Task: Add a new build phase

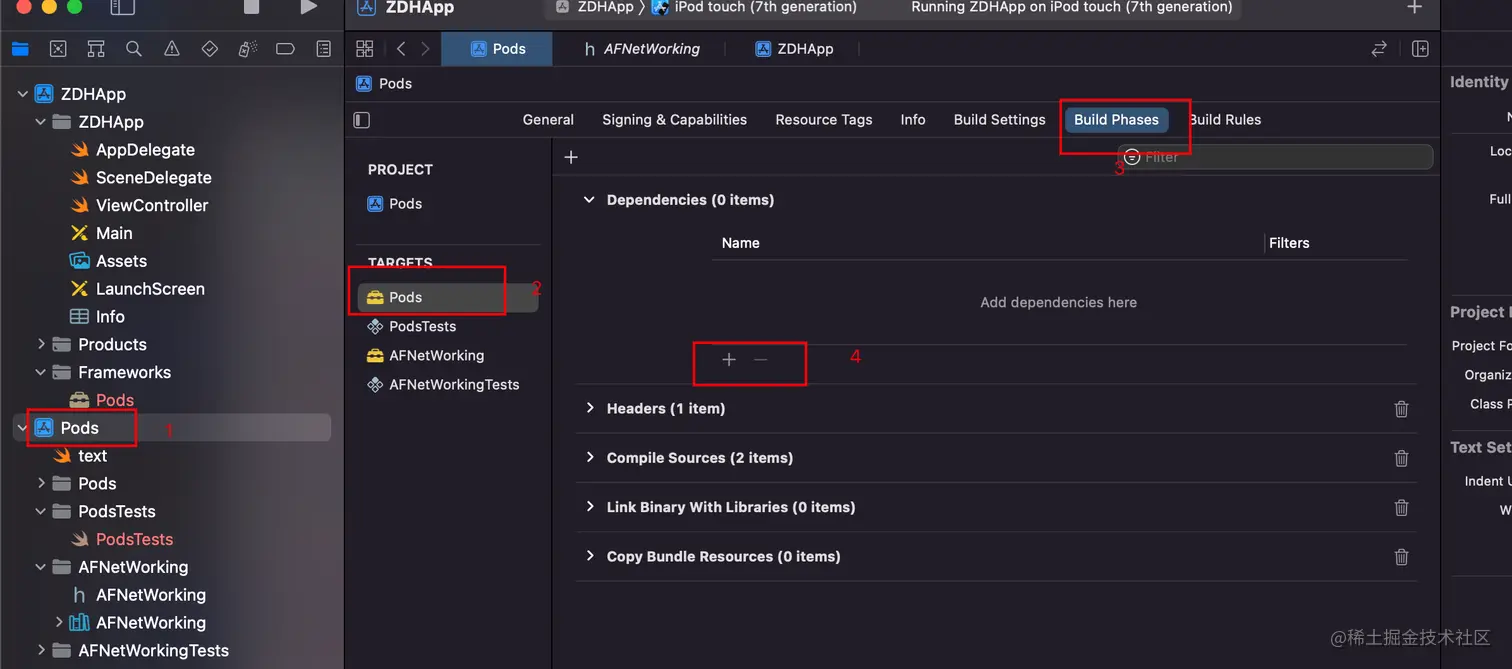Action: point(571,157)
